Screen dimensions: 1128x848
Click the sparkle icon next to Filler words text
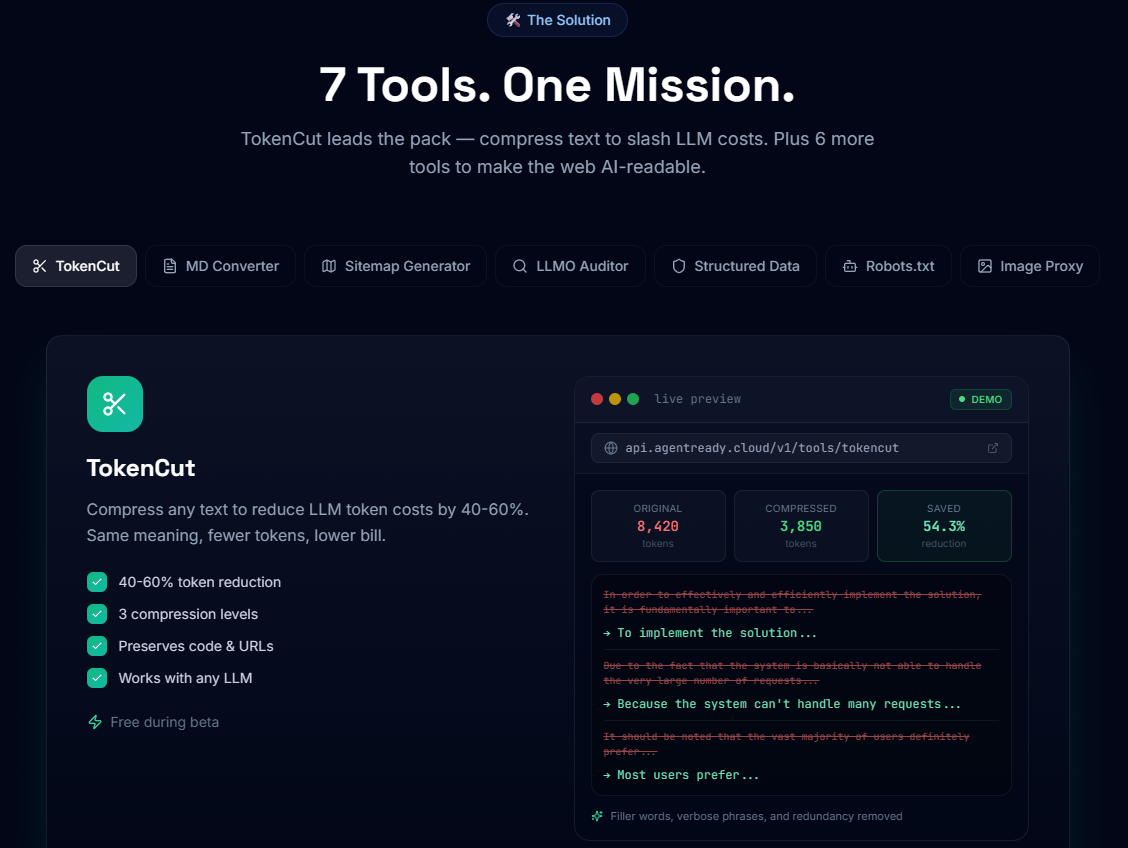(596, 815)
